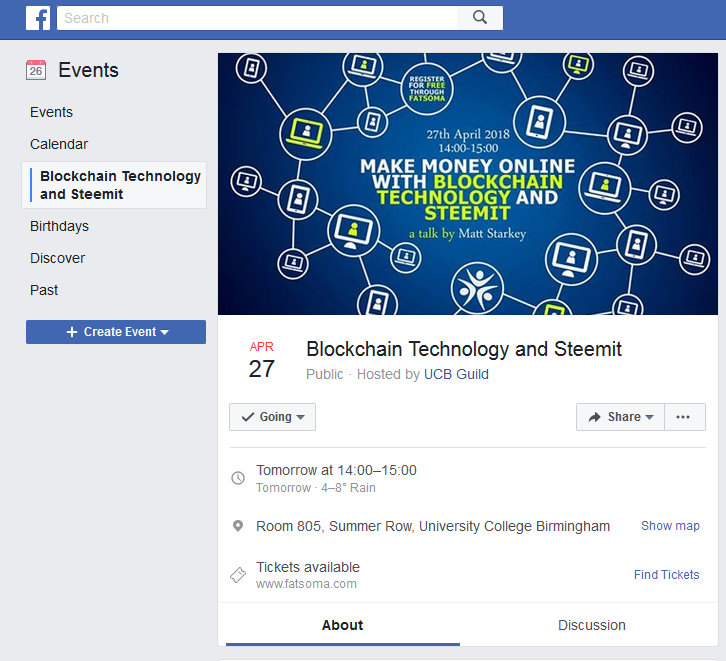Click www.fatsoma.com ticket link
726x661 pixels.
pyautogui.click(x=307, y=584)
